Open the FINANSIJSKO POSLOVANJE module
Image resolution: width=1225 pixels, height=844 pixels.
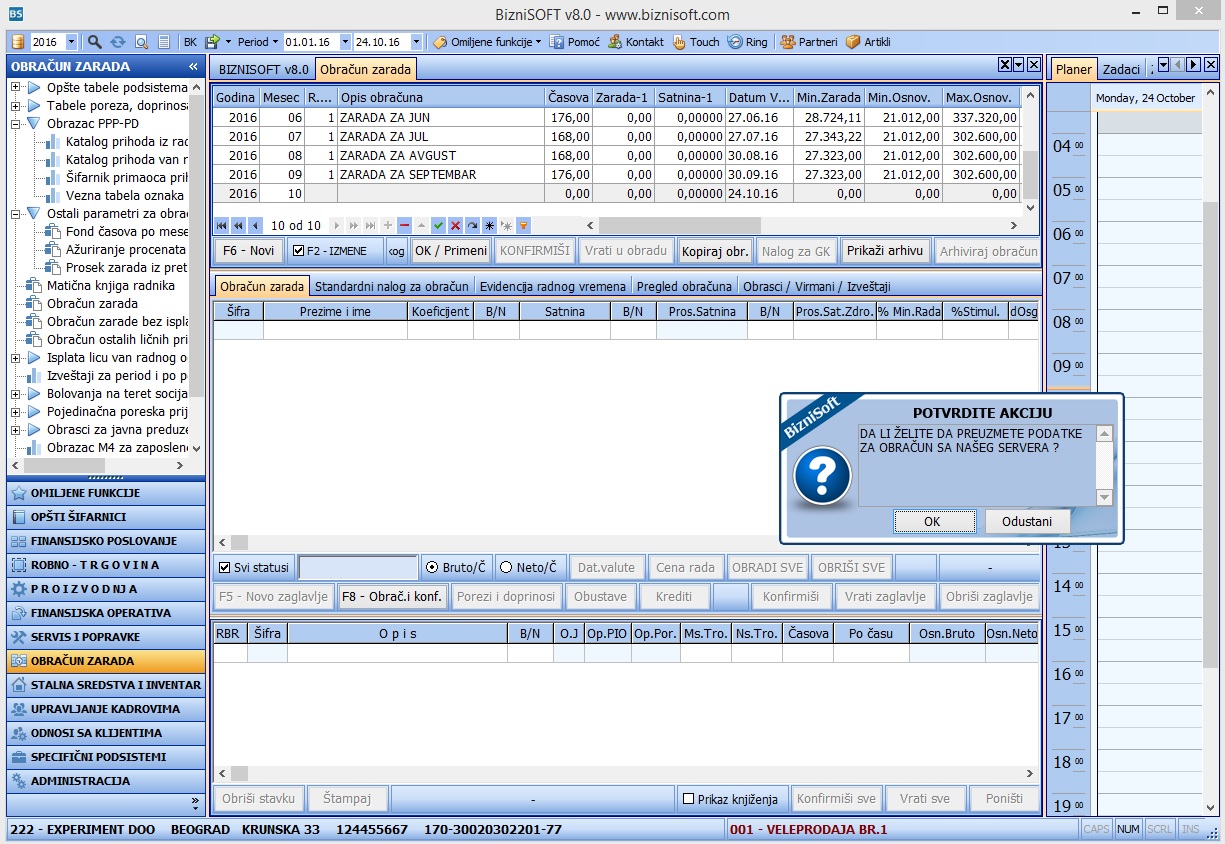(x=104, y=541)
